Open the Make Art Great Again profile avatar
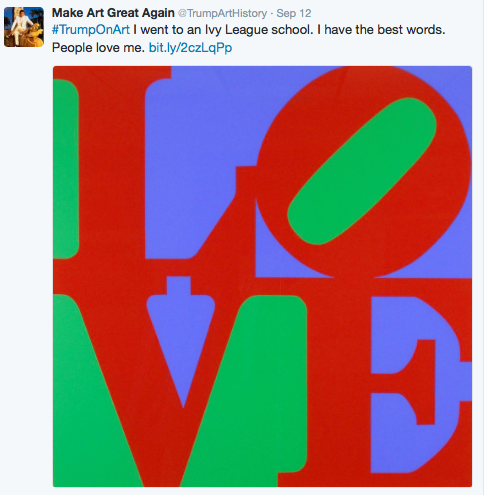 click(24, 27)
